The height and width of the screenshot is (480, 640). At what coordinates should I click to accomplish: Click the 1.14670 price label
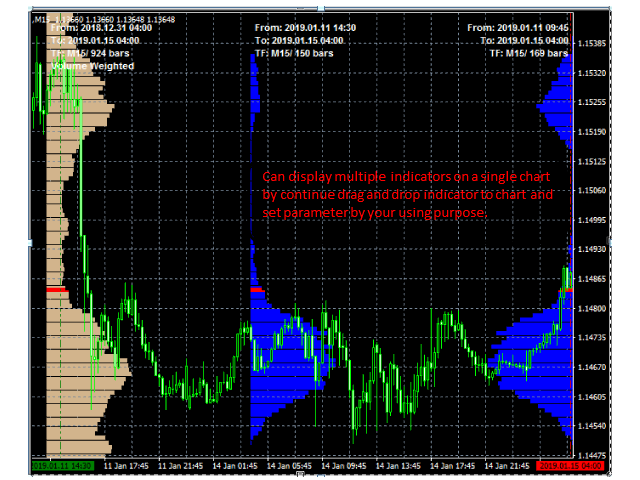[x=592, y=367]
